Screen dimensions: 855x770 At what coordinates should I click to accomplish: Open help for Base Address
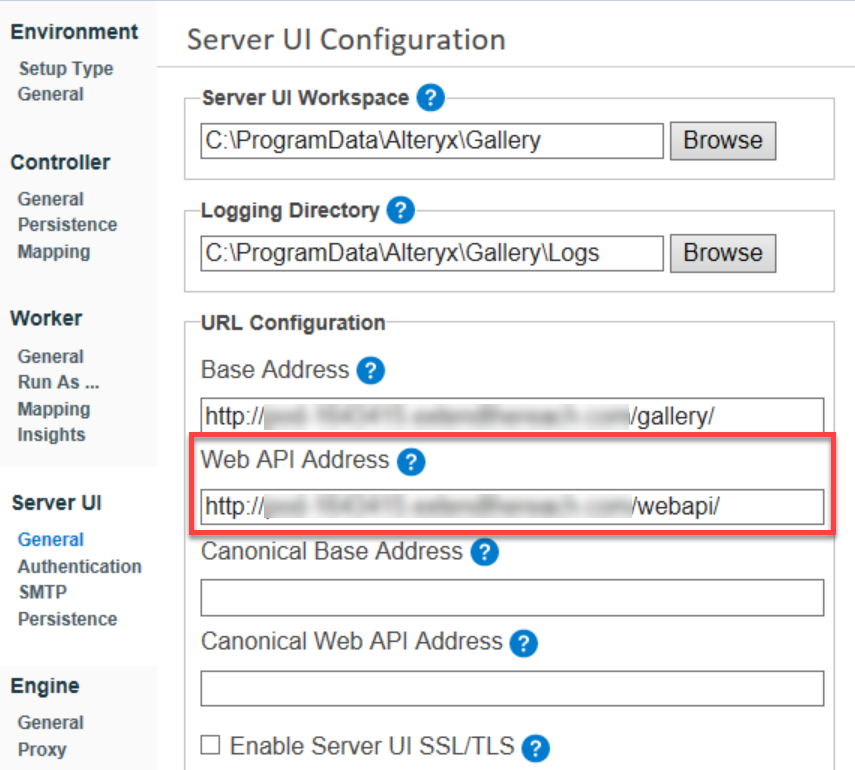370,370
